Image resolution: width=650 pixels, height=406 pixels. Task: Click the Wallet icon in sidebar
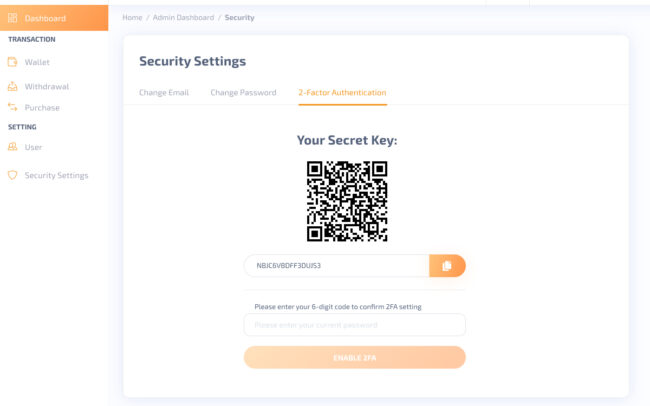click(12, 62)
